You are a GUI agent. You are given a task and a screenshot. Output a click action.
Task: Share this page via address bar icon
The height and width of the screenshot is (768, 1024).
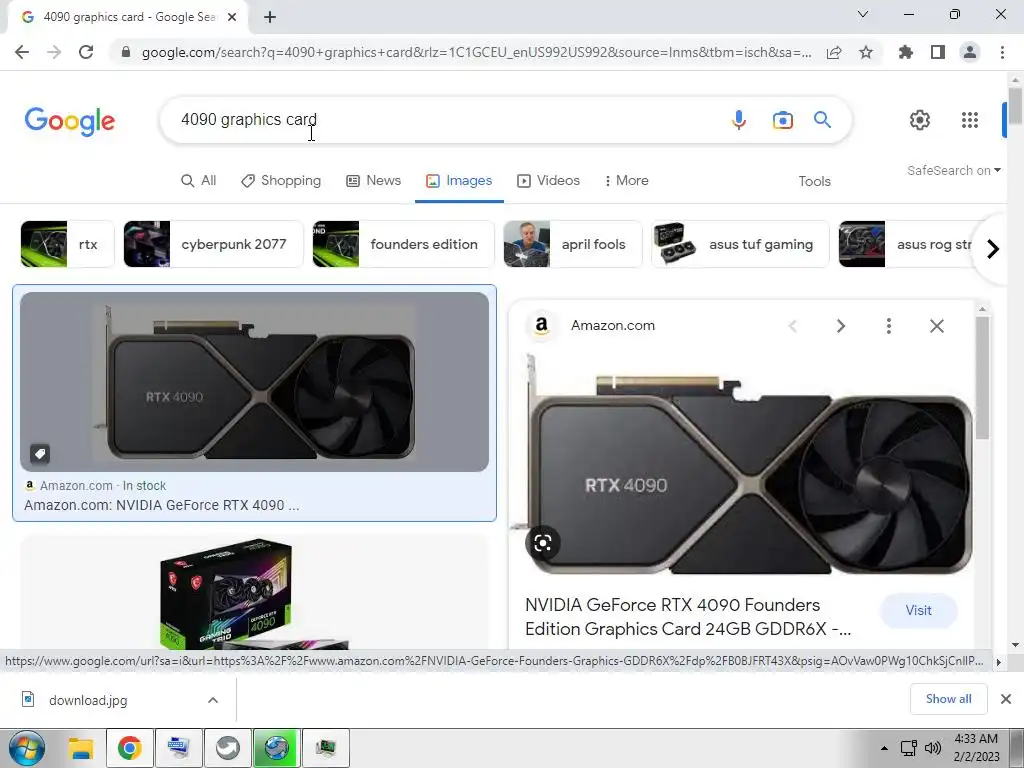[834, 52]
